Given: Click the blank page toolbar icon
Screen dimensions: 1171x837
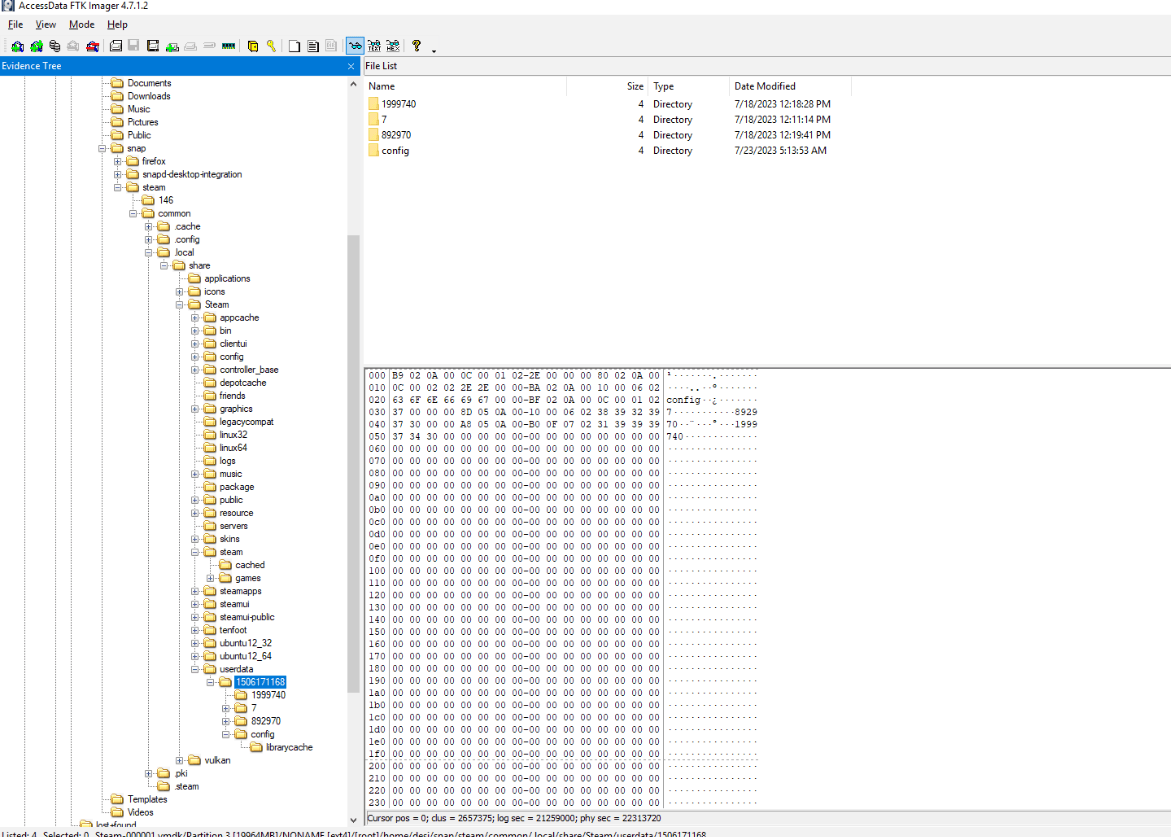Looking at the screenshot, I should click(294, 46).
